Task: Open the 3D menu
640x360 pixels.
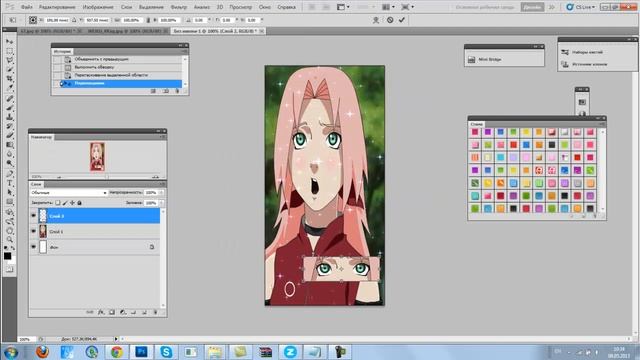Action: 220,7
